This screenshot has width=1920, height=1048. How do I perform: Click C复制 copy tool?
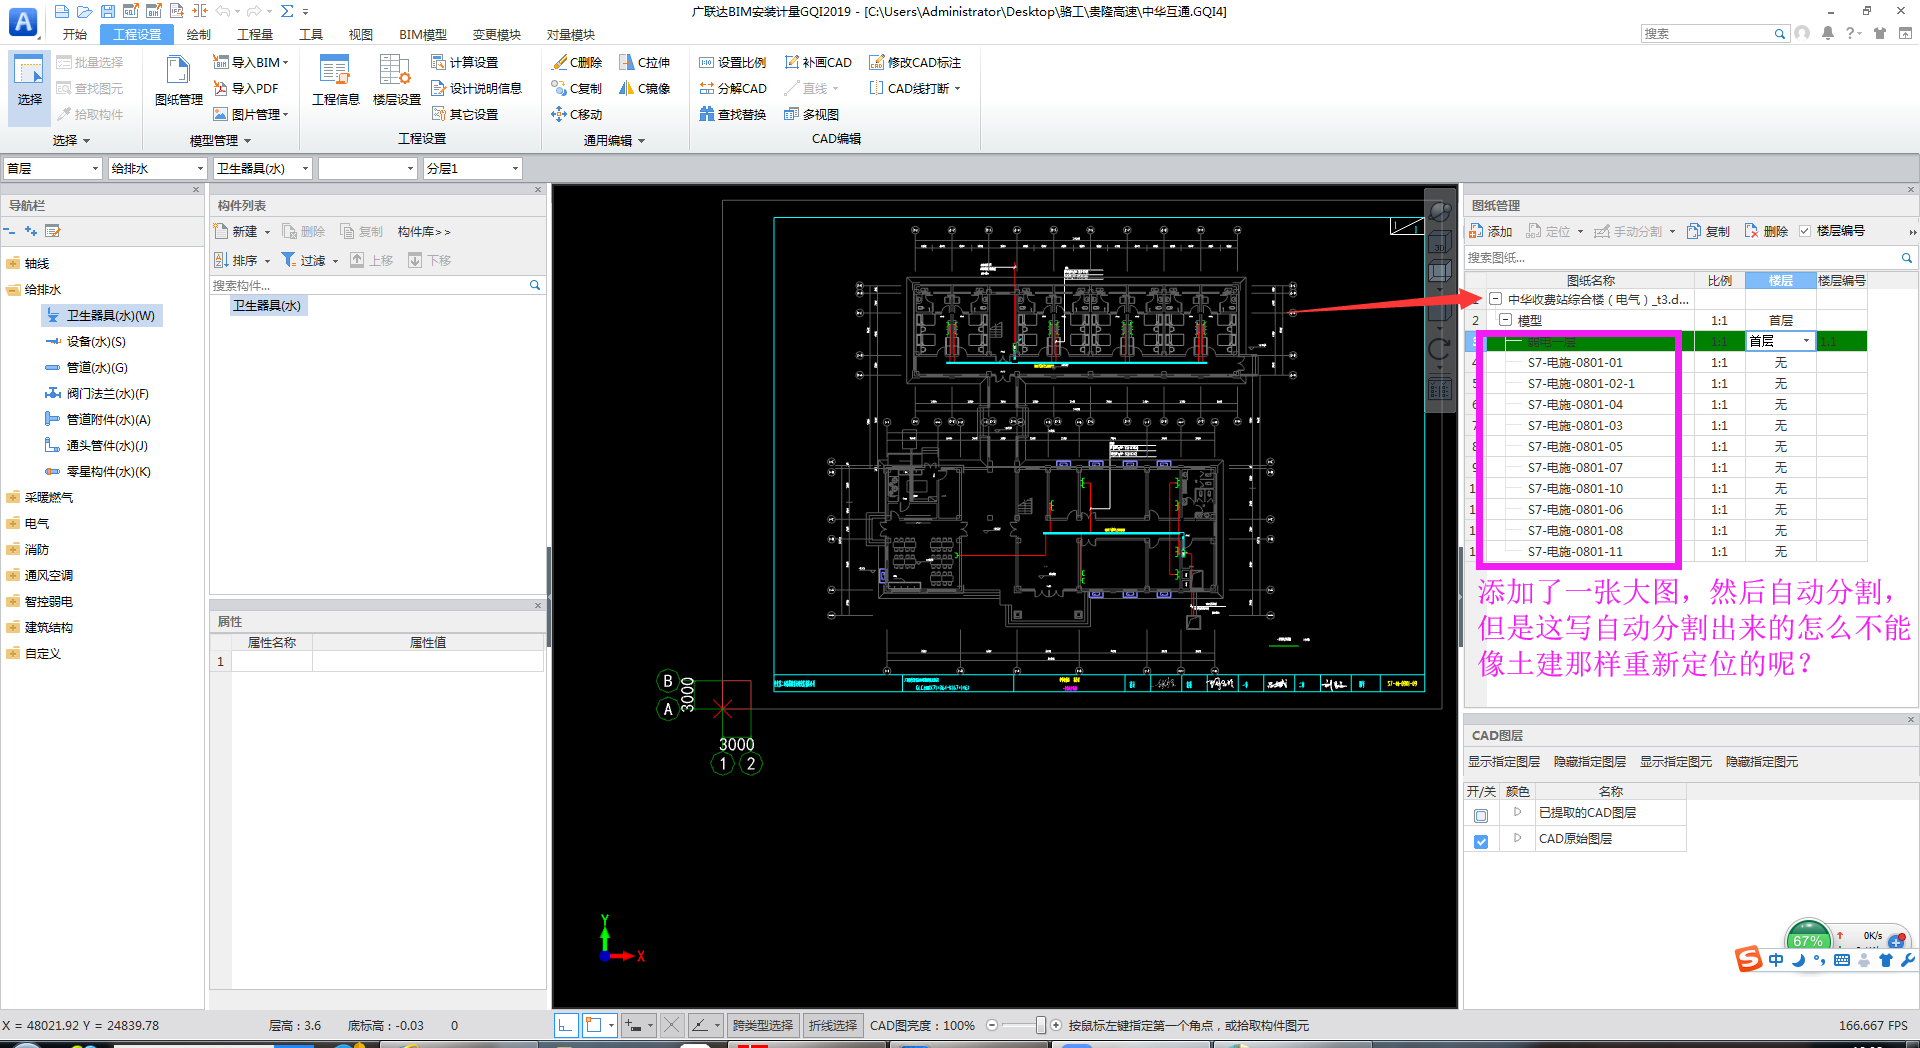[577, 88]
